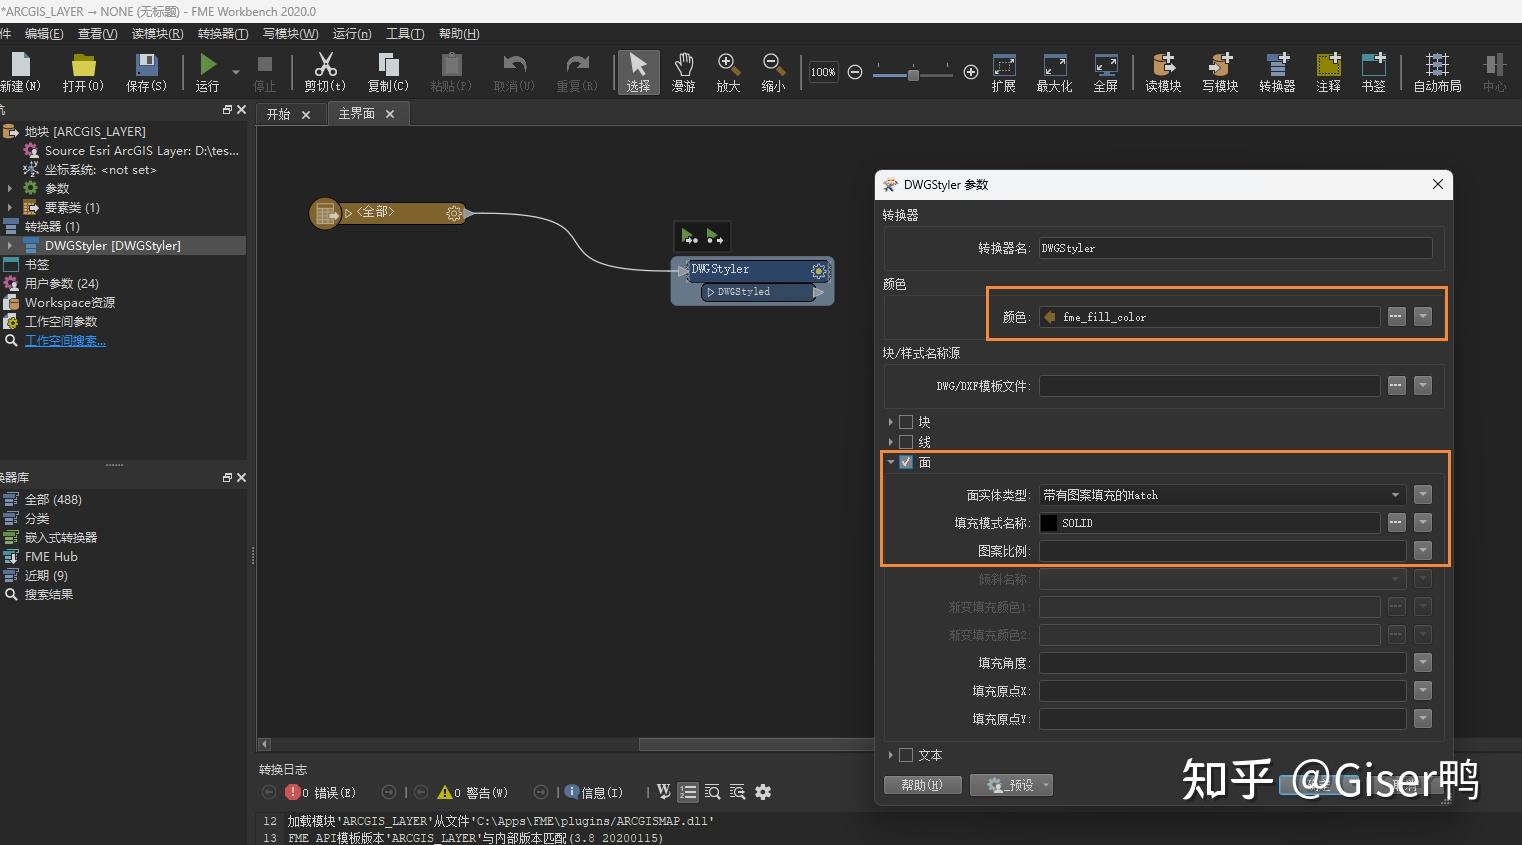Click the Add Reader (读模块) icon
The image size is (1522, 845).
(x=1163, y=66)
